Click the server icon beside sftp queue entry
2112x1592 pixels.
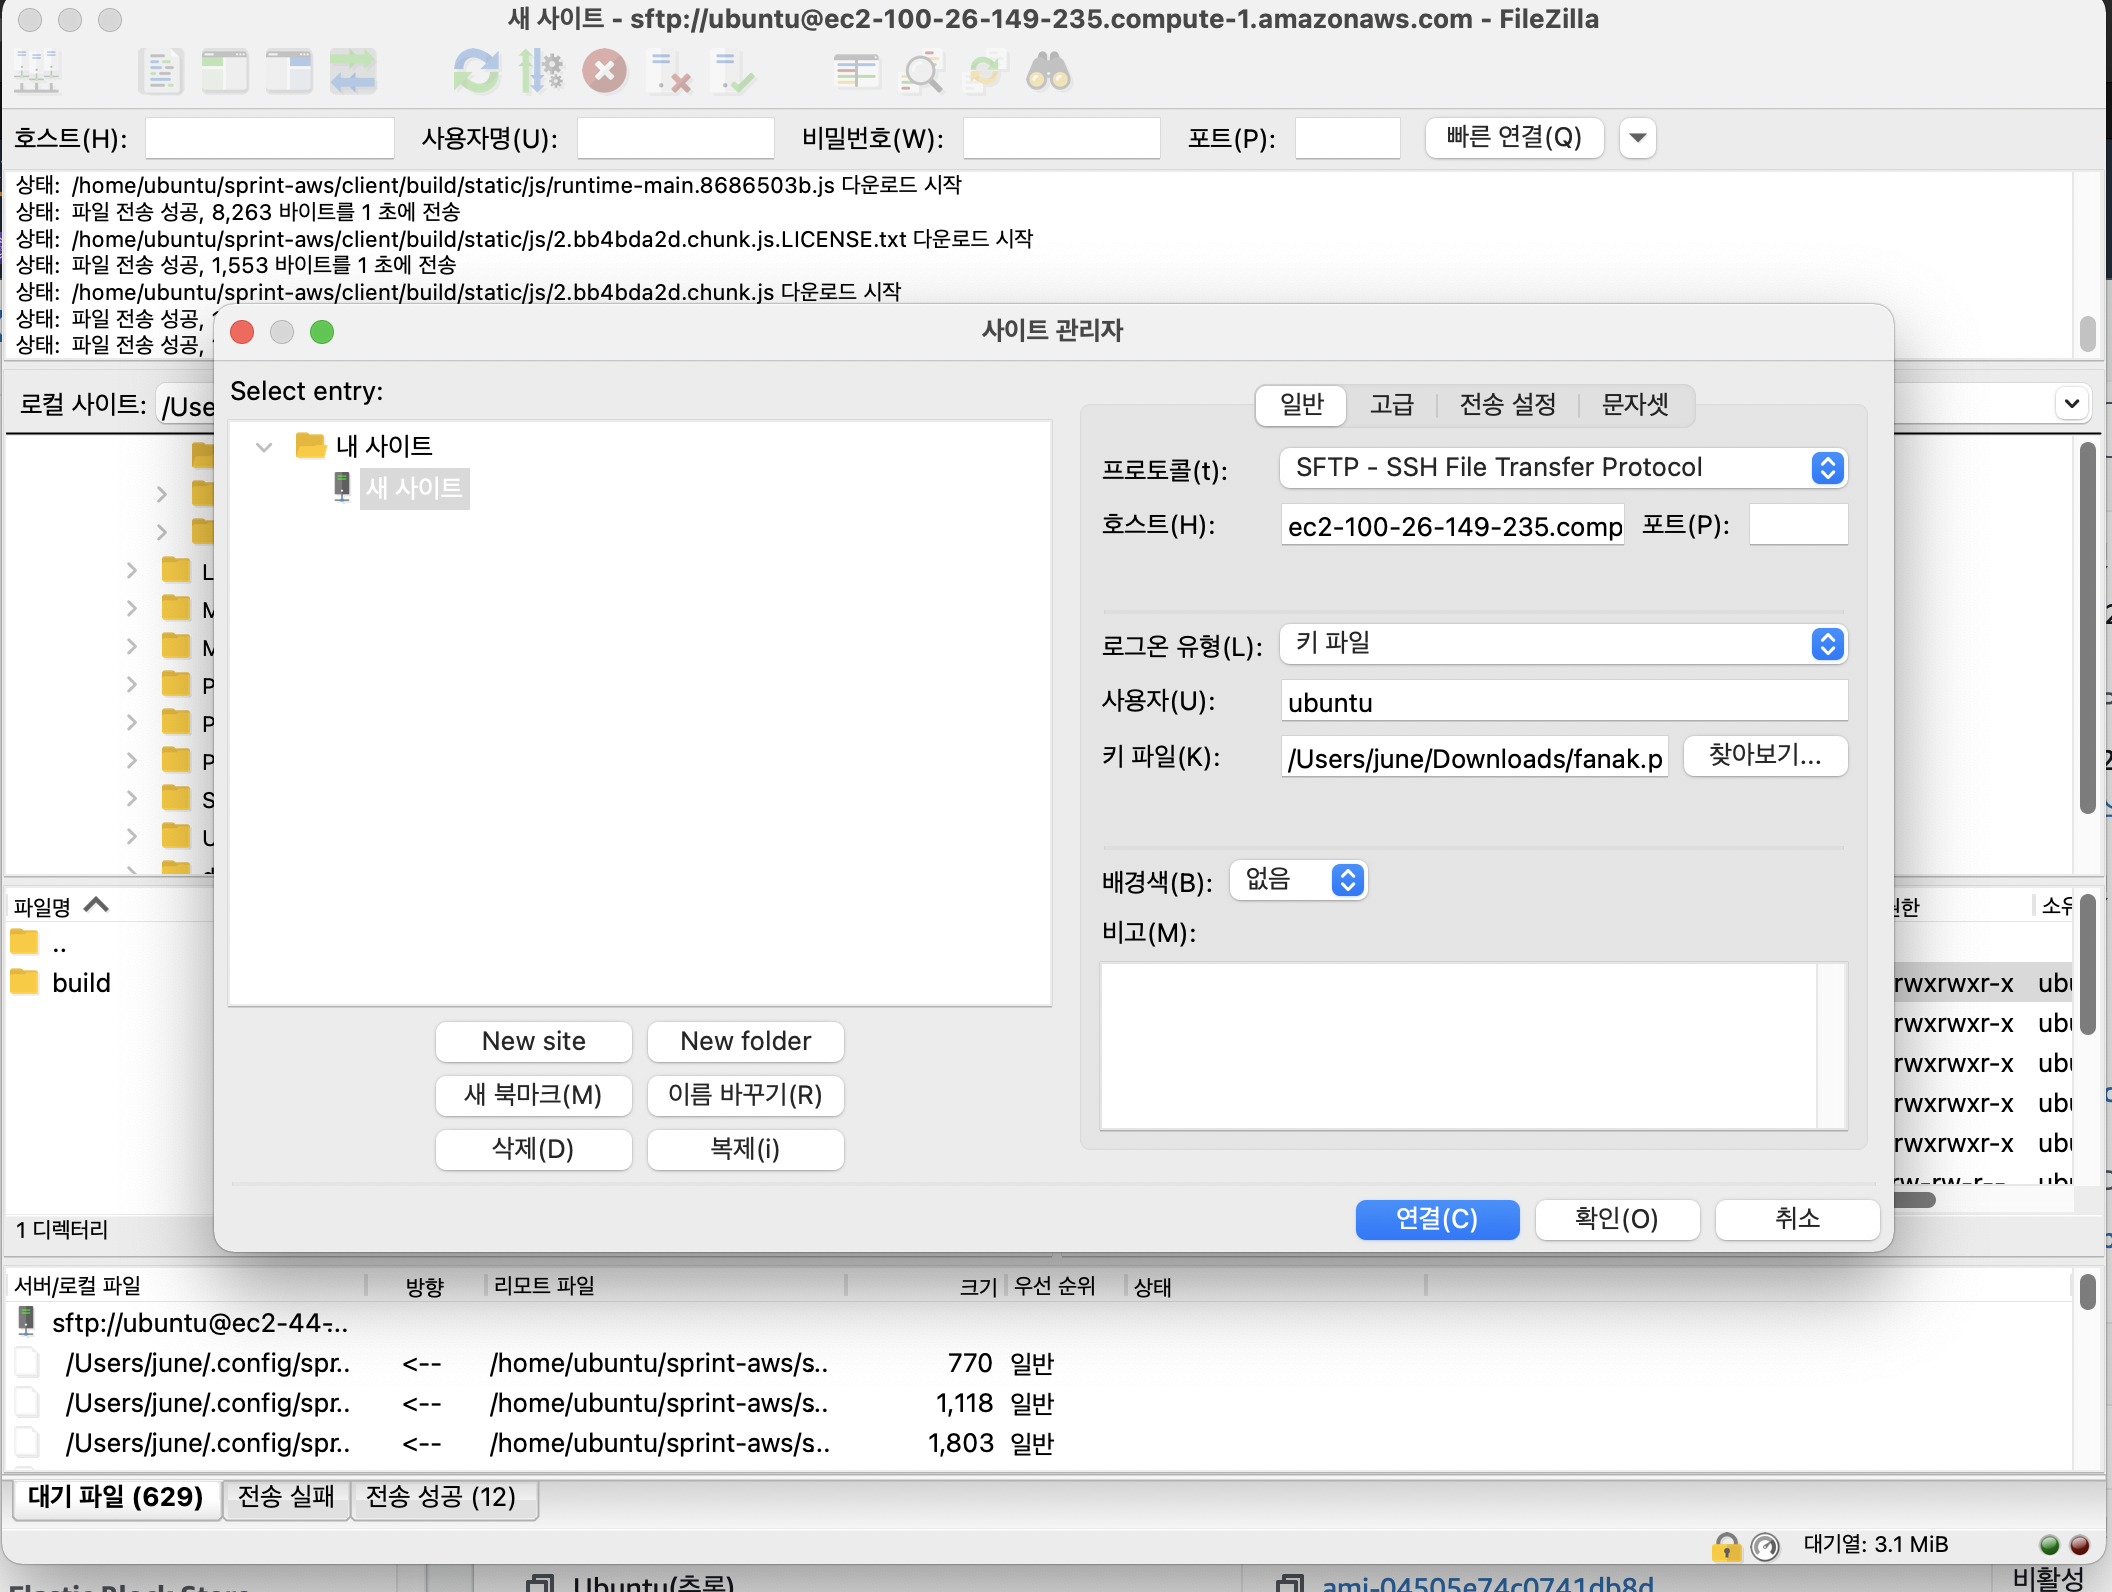point(27,1322)
